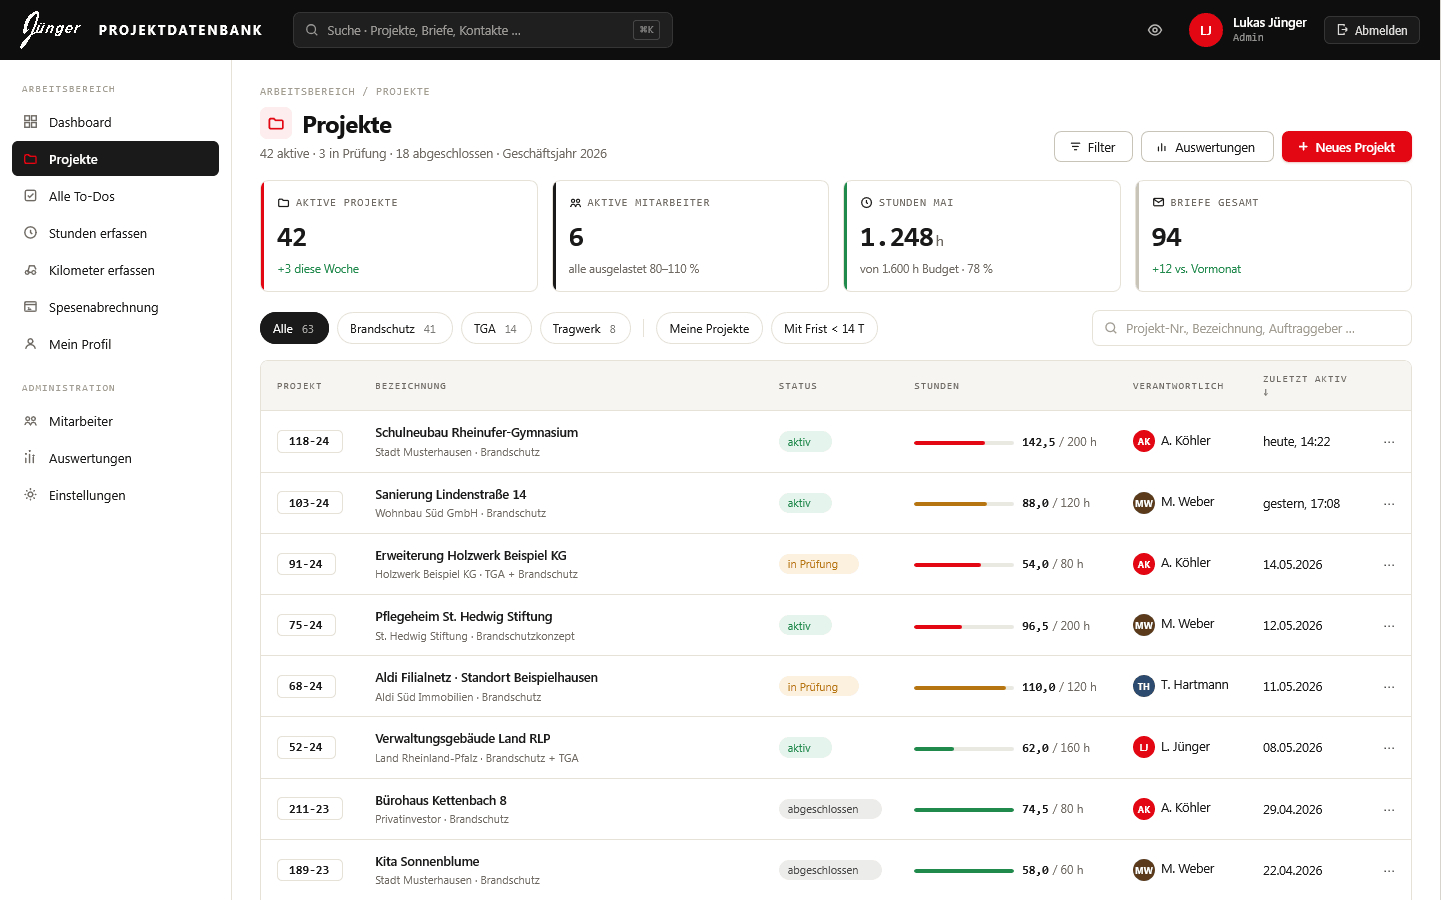Open Einstellungen gear item
This screenshot has width=1441, height=900.
pyautogui.click(x=115, y=495)
